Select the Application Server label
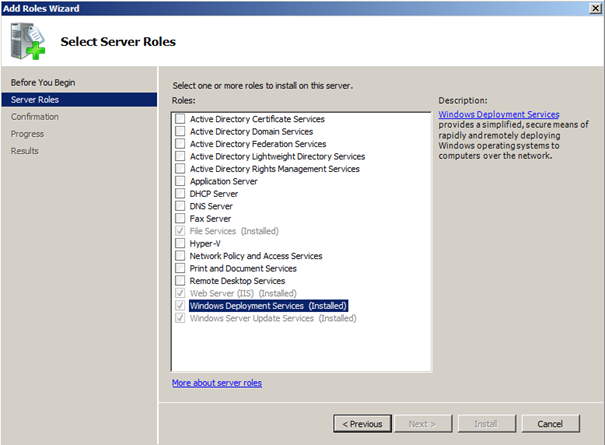This screenshot has height=445, width=605. pyautogui.click(x=223, y=181)
